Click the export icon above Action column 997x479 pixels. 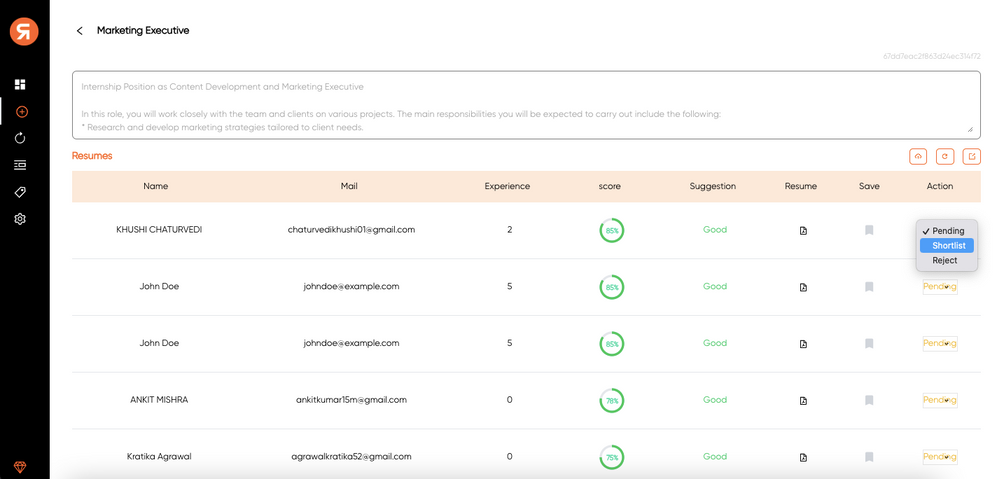click(x=971, y=156)
